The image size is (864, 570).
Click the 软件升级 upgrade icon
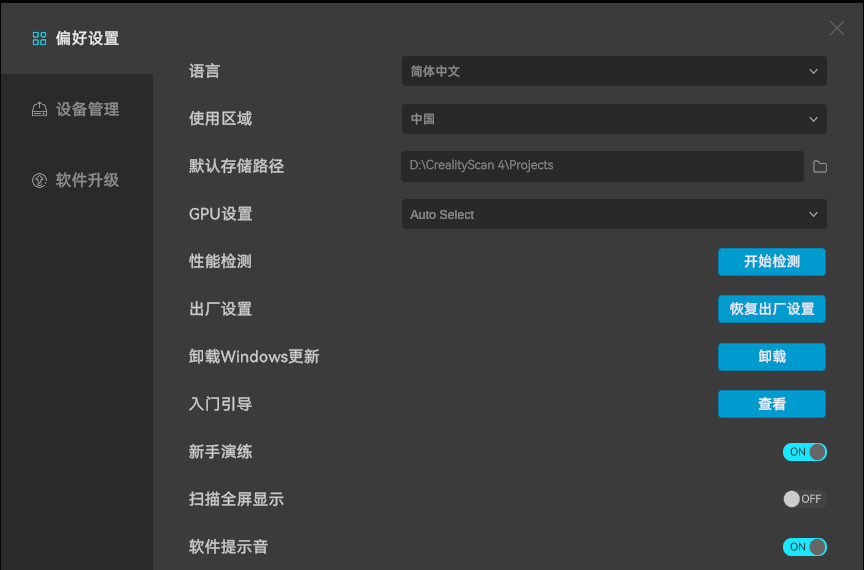pos(40,181)
